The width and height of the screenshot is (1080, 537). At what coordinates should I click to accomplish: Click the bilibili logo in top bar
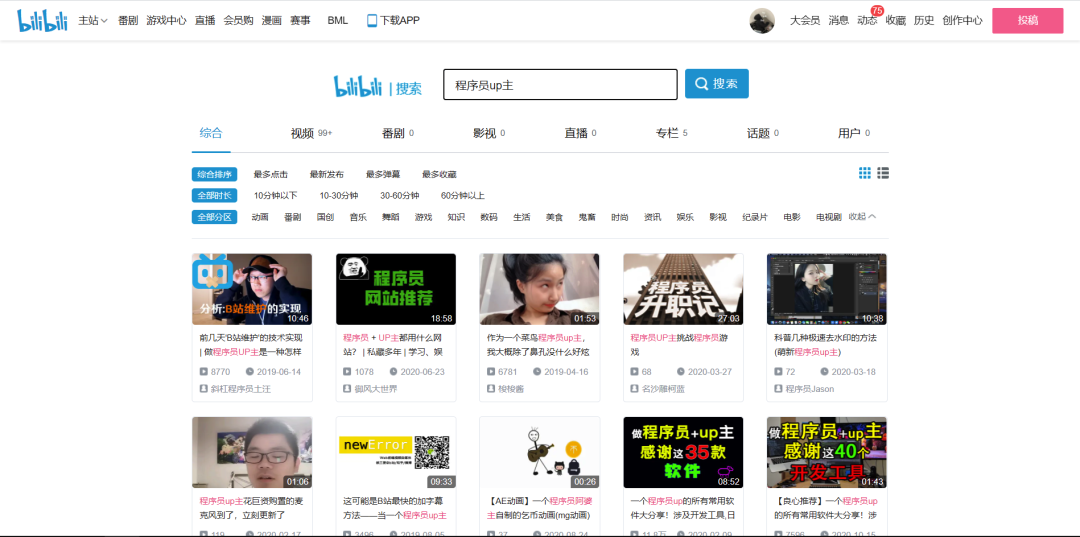[x=42, y=20]
